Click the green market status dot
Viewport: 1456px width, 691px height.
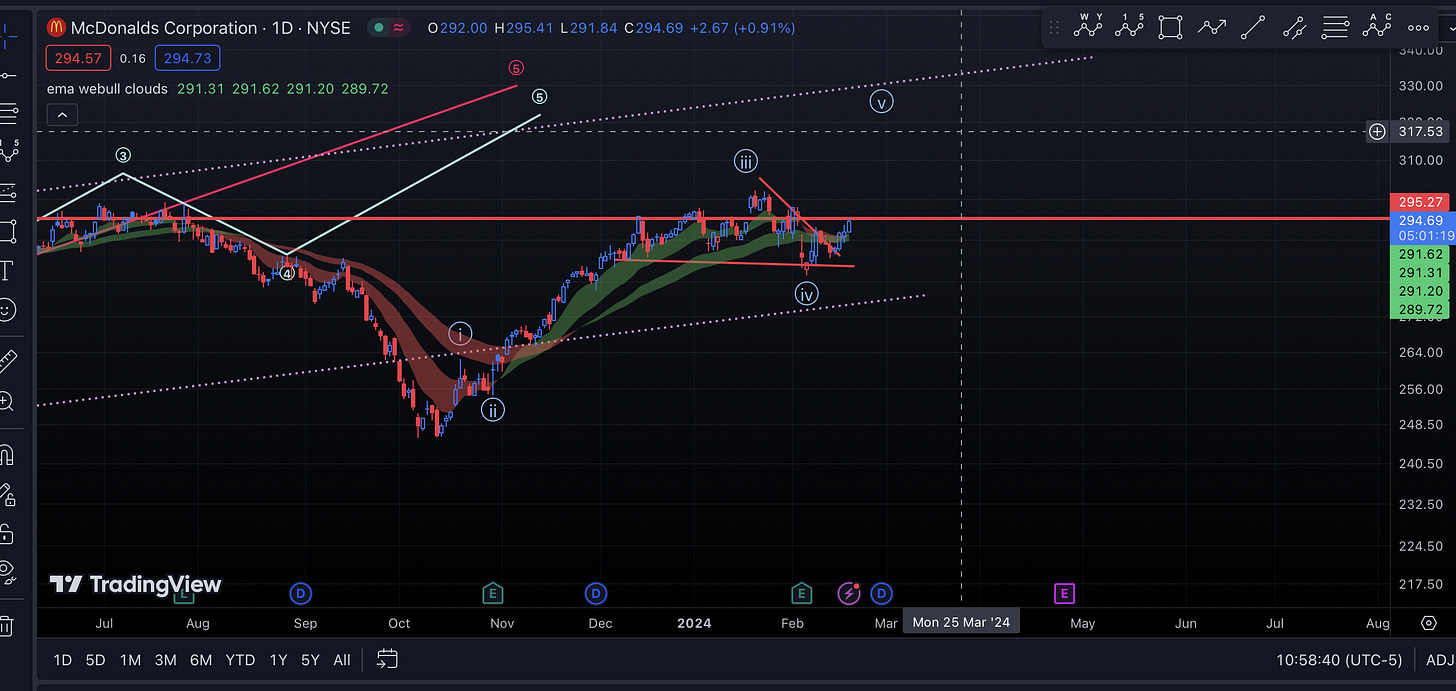point(381,28)
